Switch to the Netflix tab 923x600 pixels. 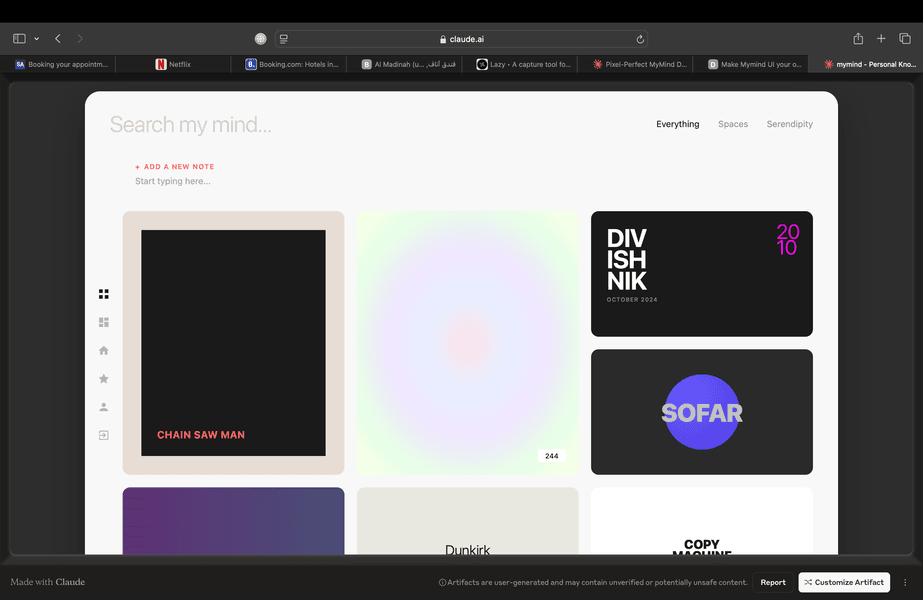pos(173,64)
